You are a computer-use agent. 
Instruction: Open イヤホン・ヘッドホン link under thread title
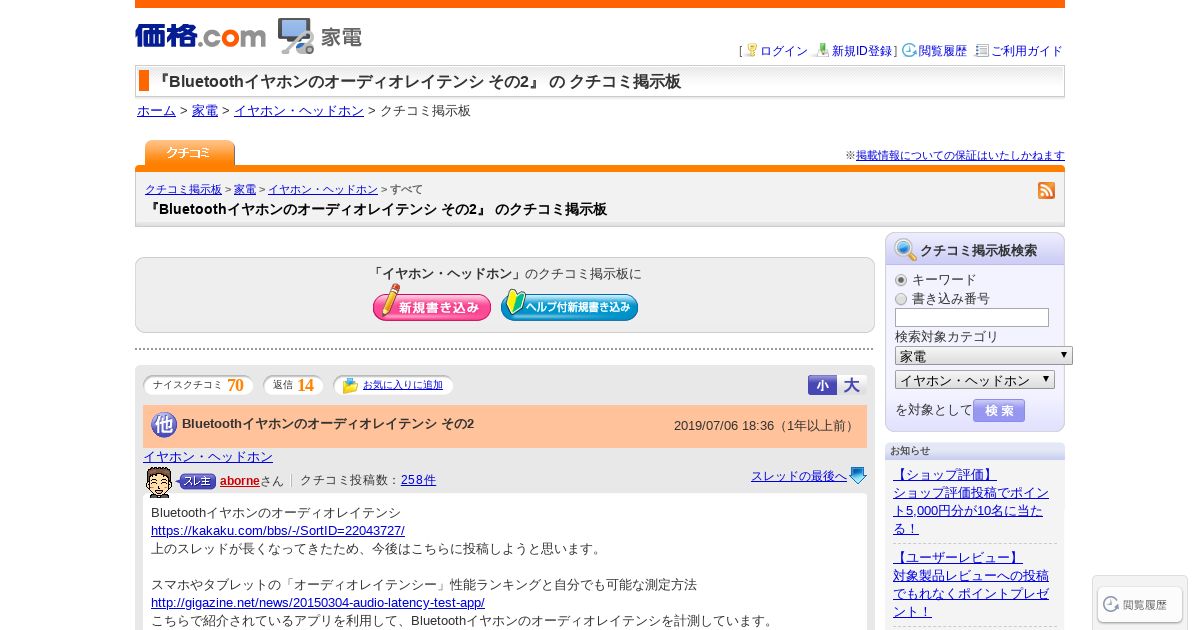[x=208, y=456]
